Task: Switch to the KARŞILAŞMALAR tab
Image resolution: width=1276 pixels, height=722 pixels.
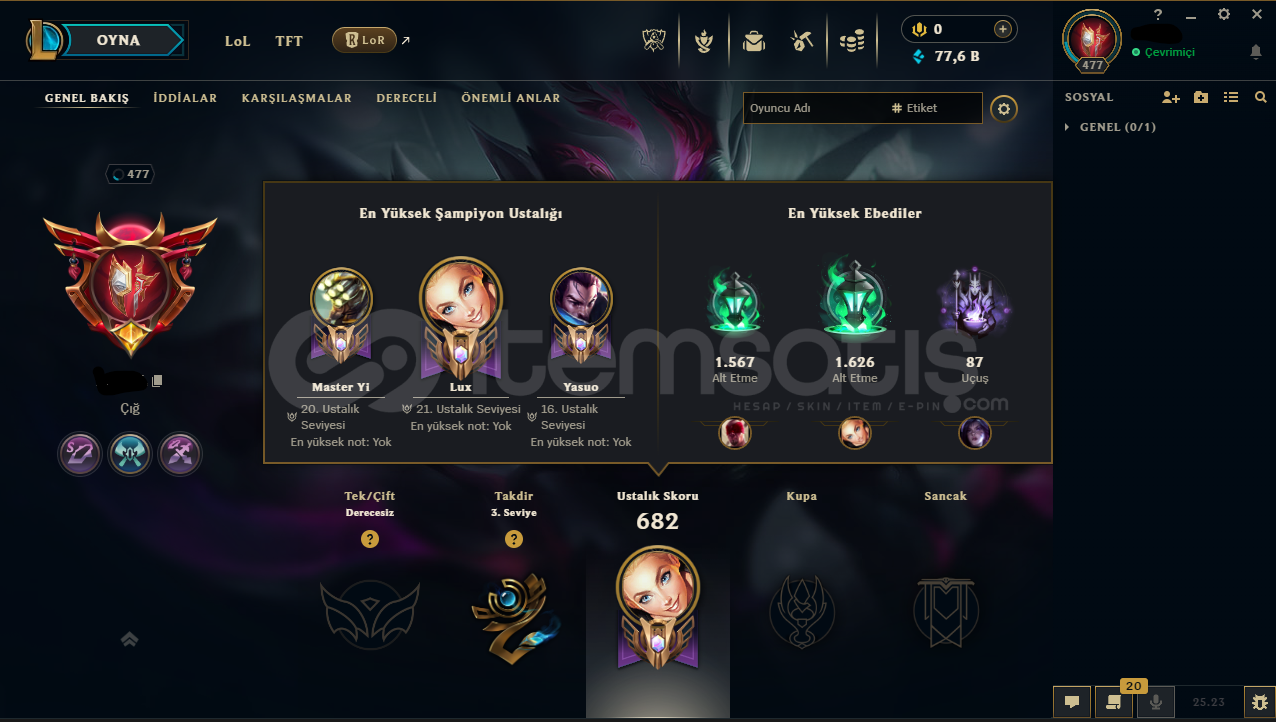Action: [x=297, y=98]
